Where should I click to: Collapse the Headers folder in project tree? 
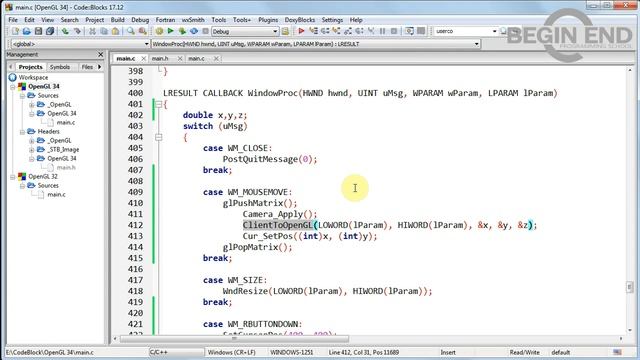pos(22,131)
